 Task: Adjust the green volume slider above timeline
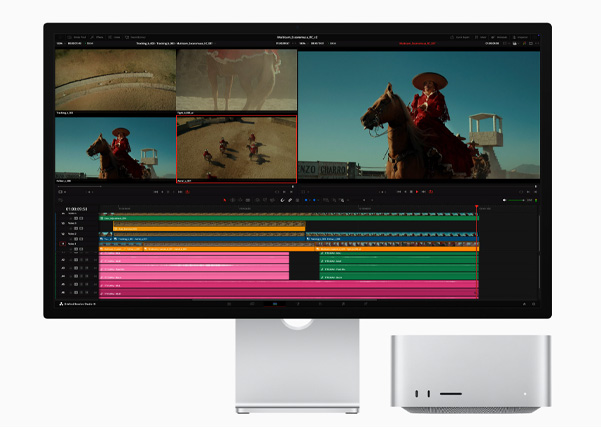pyautogui.click(x=517, y=200)
